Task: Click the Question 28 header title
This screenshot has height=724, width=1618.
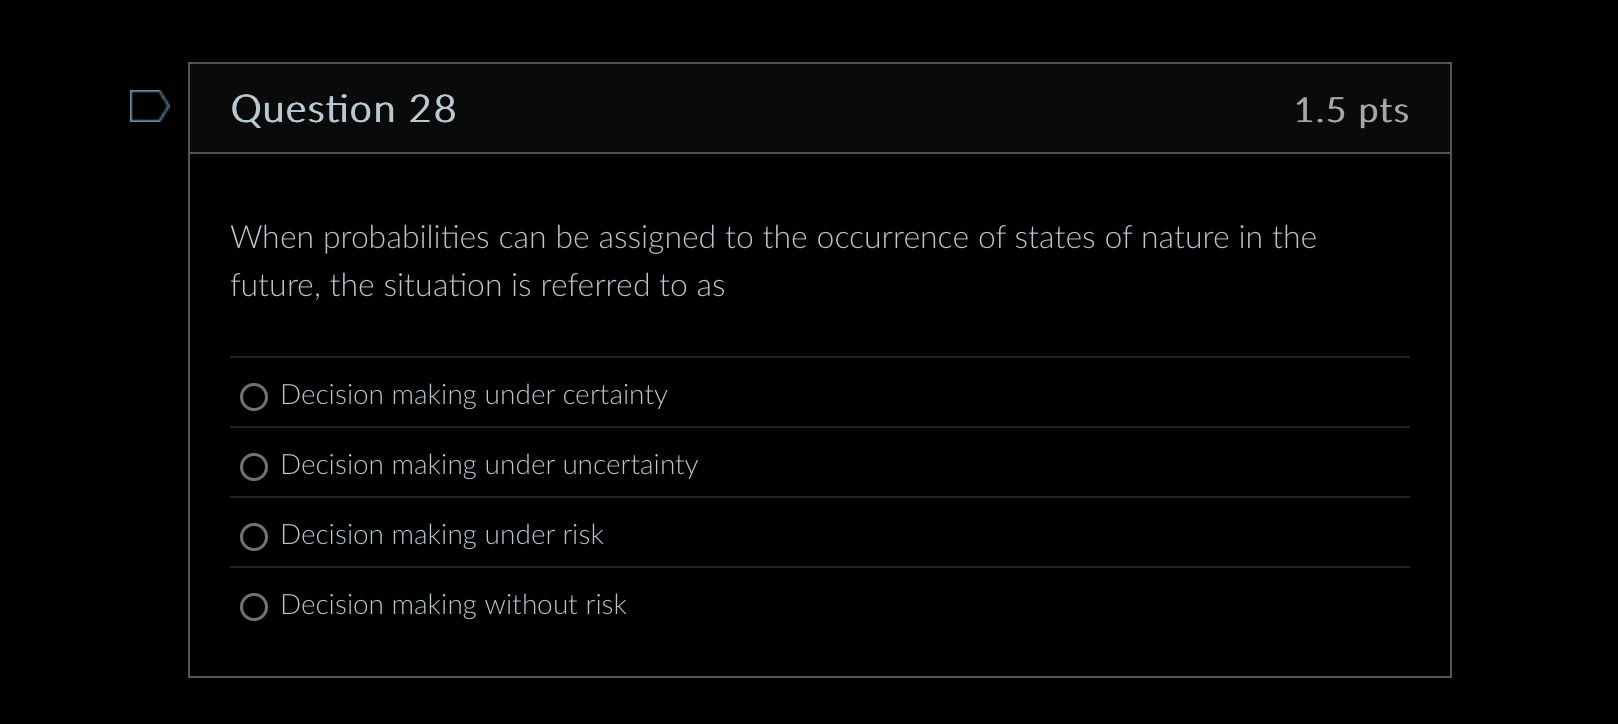Action: pos(343,109)
